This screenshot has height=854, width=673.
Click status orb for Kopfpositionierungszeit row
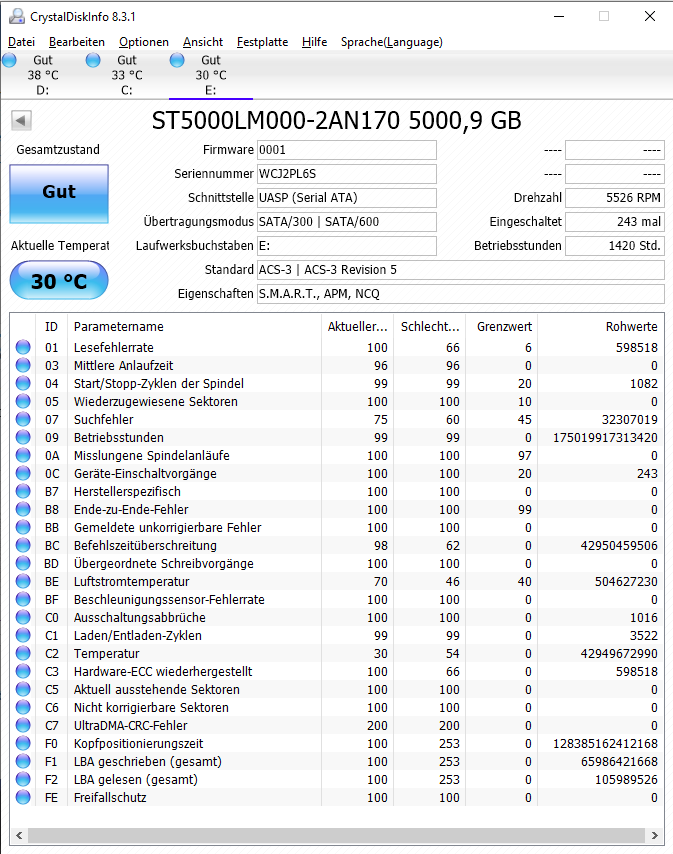coord(23,742)
